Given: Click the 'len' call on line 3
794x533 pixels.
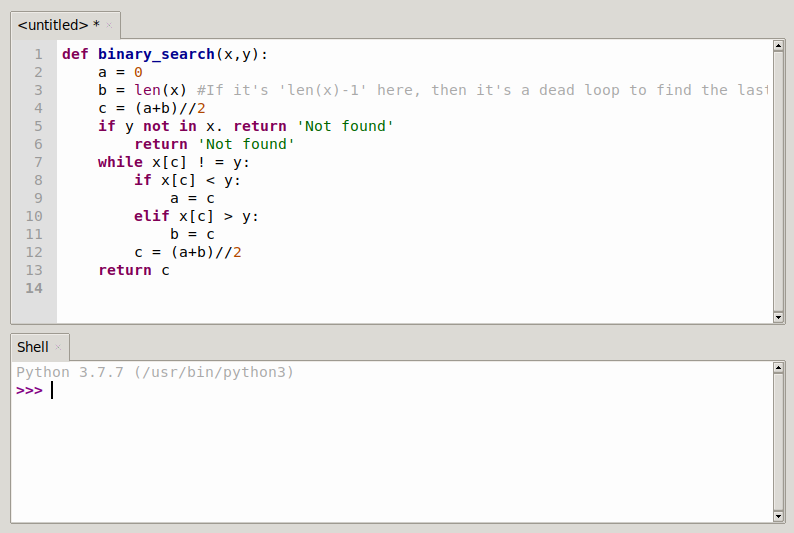Looking at the screenshot, I should (x=147, y=90).
